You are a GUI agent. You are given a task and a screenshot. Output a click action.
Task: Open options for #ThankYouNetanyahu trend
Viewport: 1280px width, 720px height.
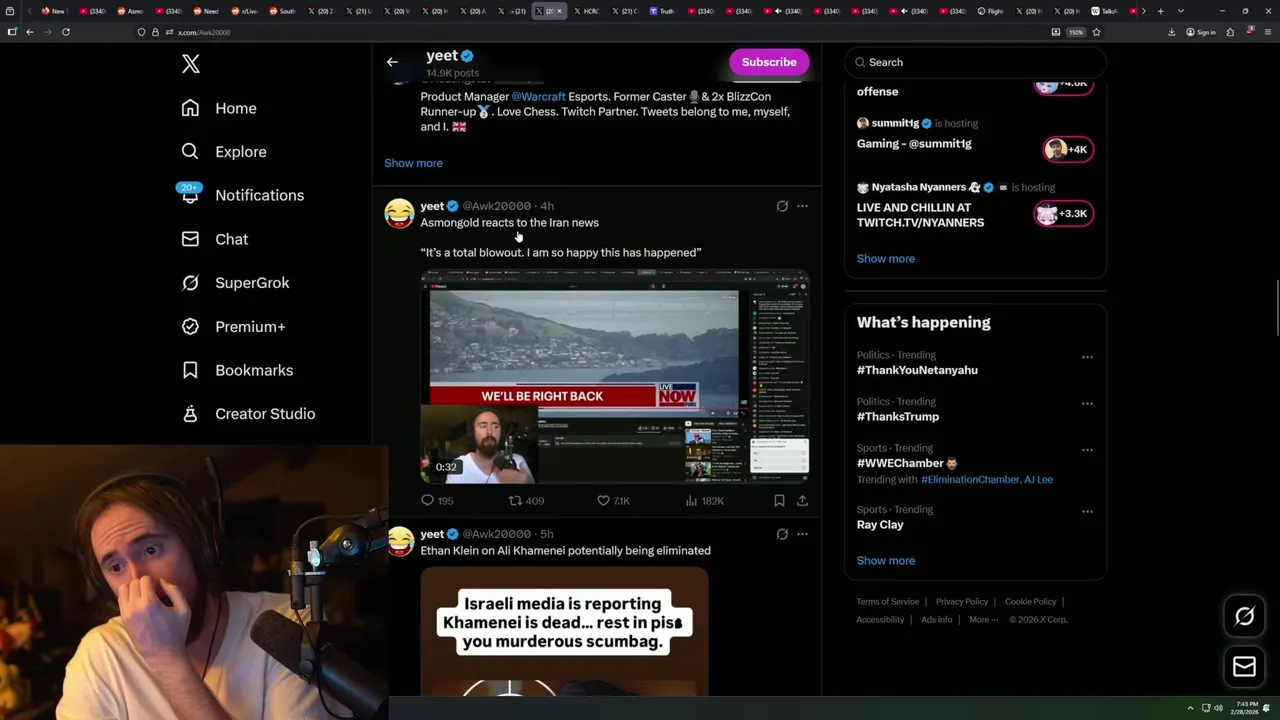pyautogui.click(x=1087, y=357)
